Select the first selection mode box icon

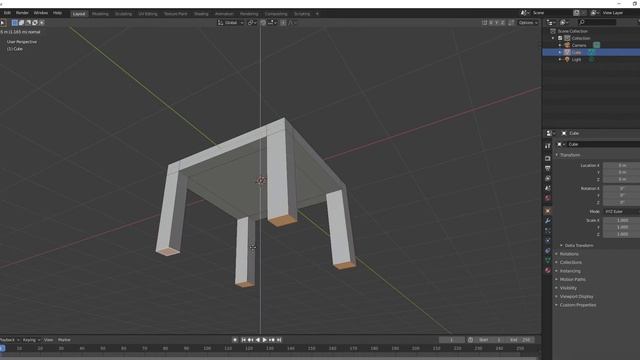pos(15,22)
